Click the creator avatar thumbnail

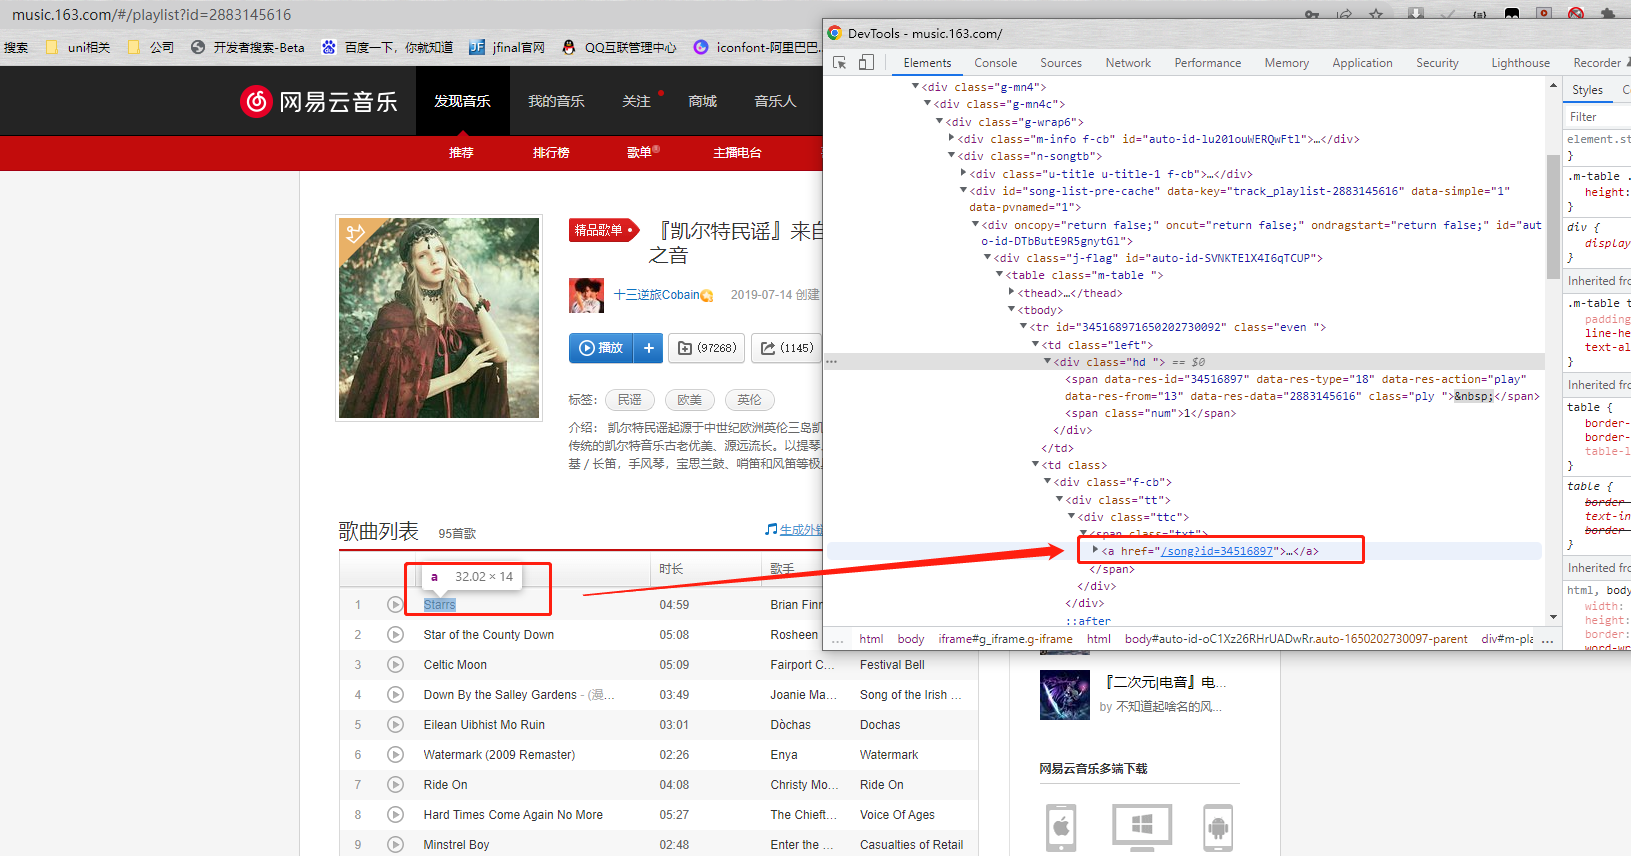pos(587,295)
